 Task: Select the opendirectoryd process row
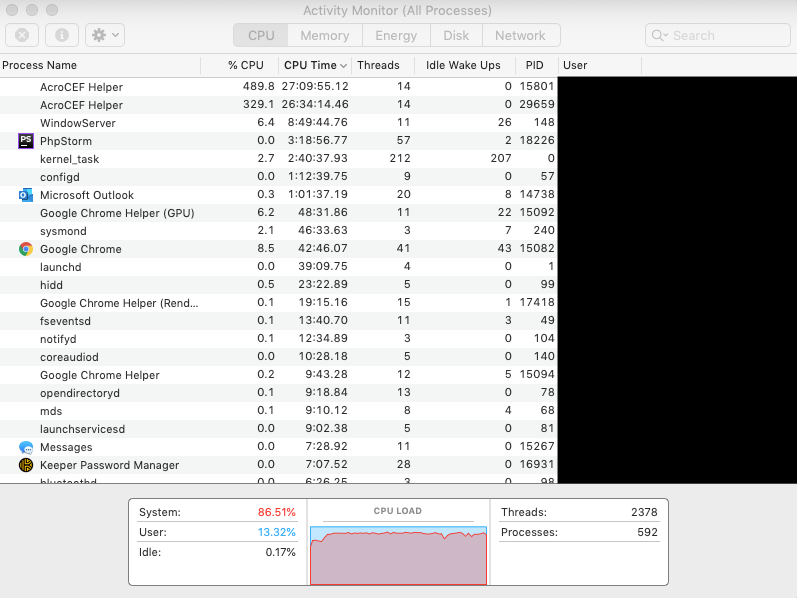pyautogui.click(x=279, y=393)
